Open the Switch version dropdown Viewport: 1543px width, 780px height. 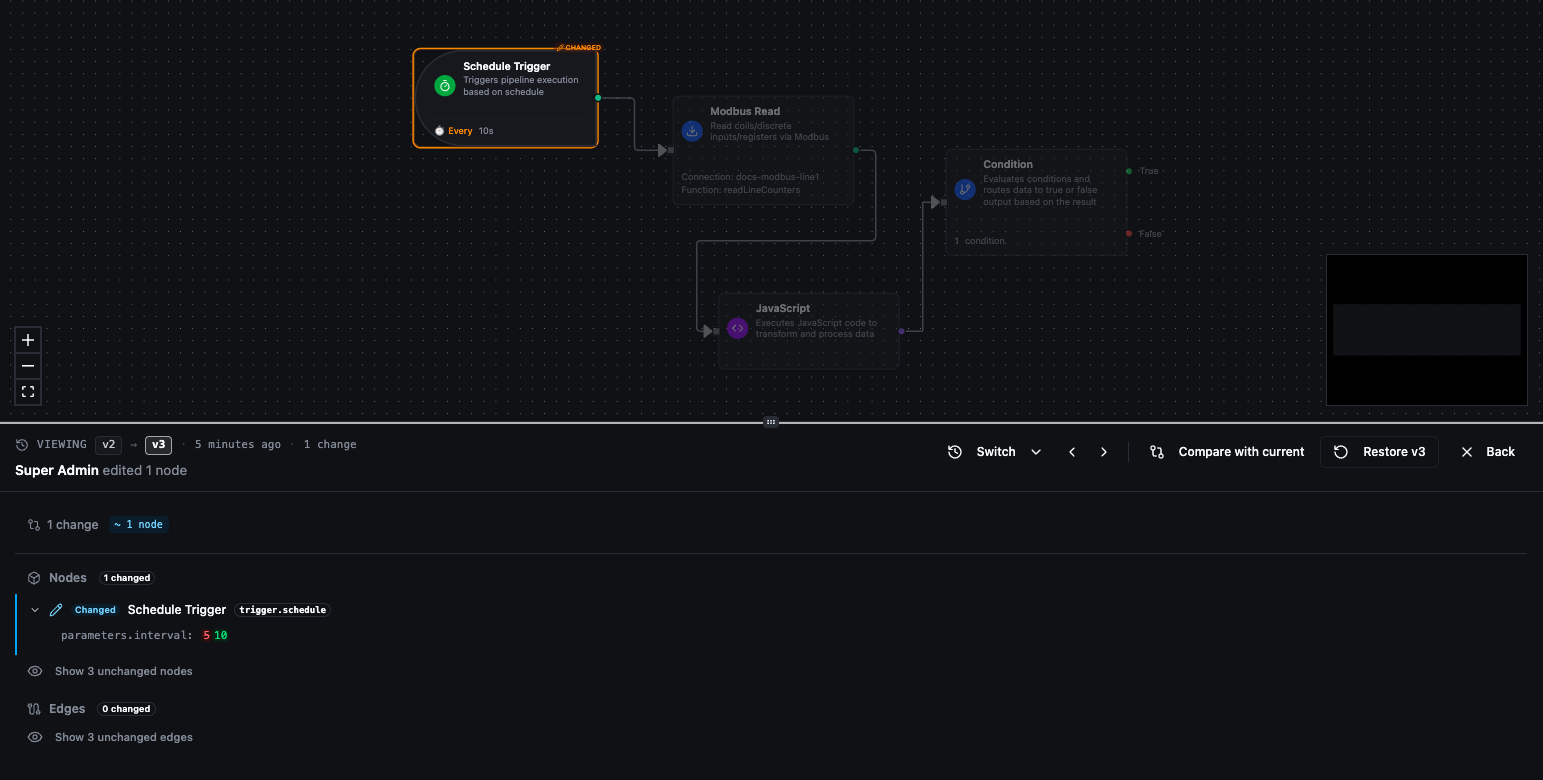pos(995,452)
